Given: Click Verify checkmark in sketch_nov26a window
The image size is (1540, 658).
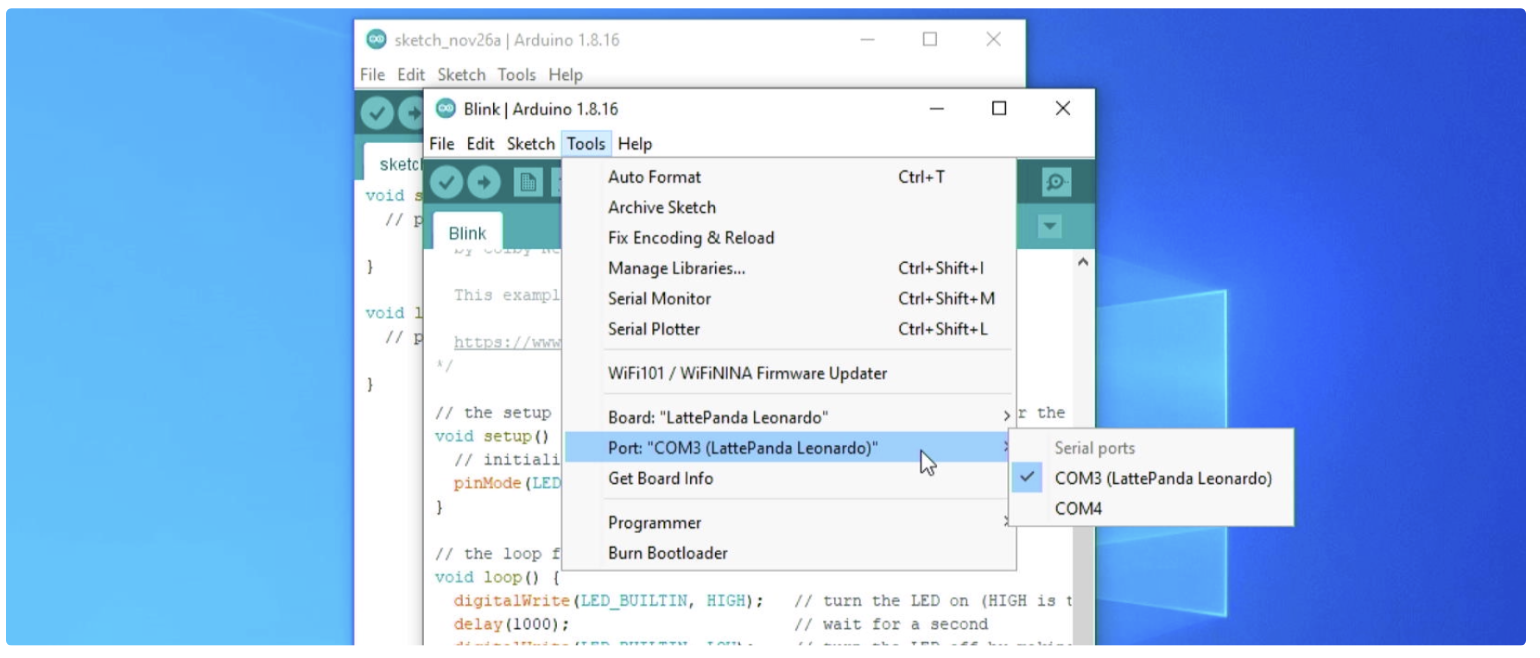Looking at the screenshot, I should [377, 113].
